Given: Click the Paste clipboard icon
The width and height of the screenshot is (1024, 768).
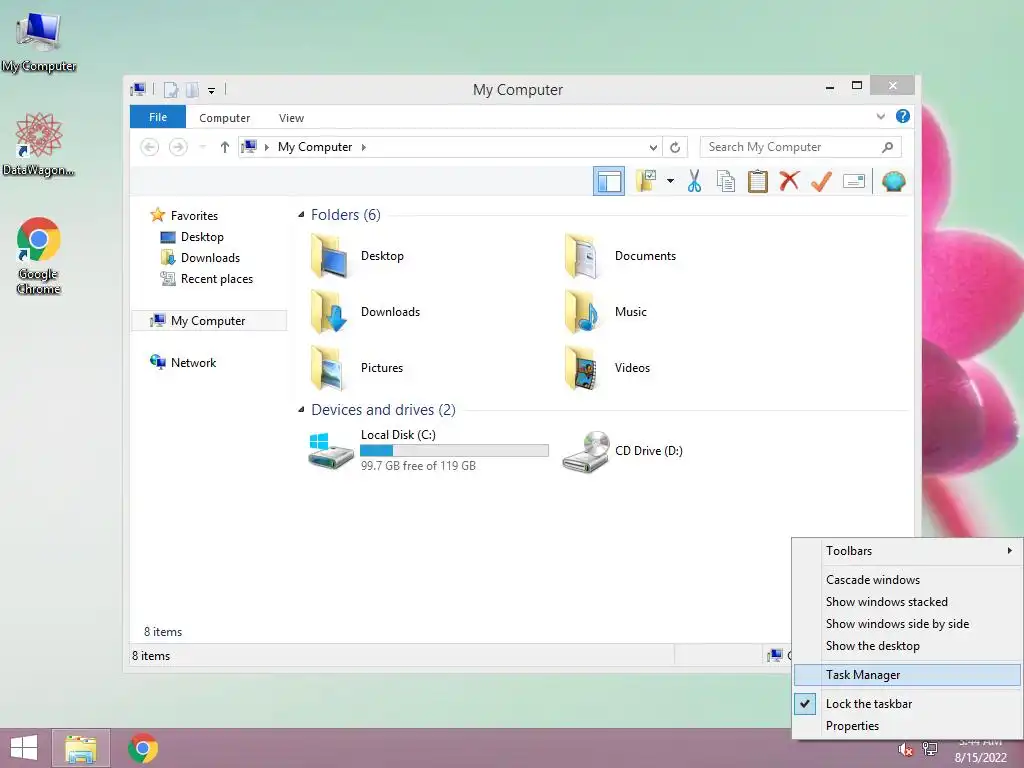Looking at the screenshot, I should pyautogui.click(x=758, y=181).
